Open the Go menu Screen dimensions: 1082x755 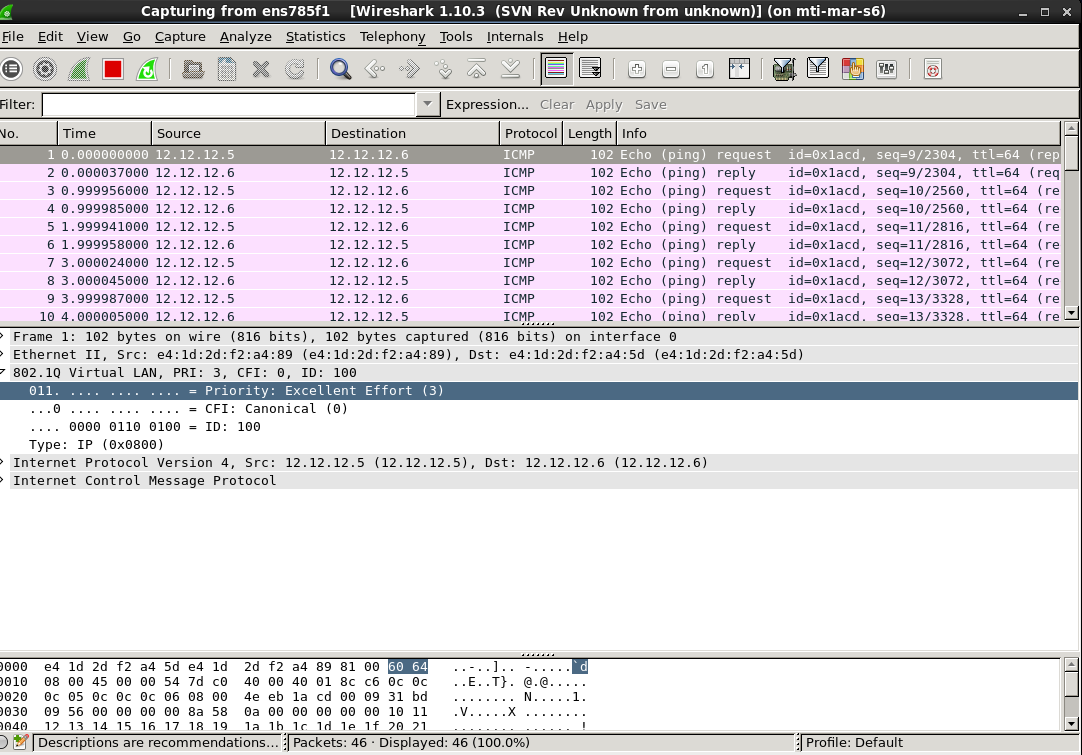point(132,37)
